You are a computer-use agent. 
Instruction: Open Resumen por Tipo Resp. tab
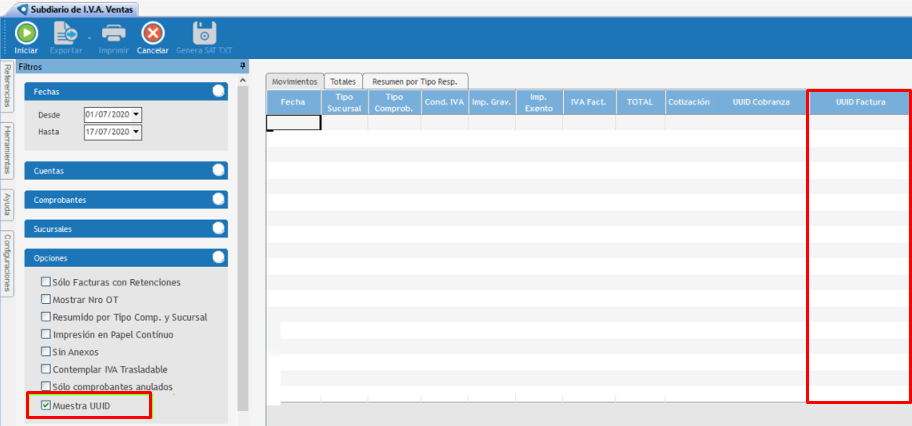click(x=416, y=81)
